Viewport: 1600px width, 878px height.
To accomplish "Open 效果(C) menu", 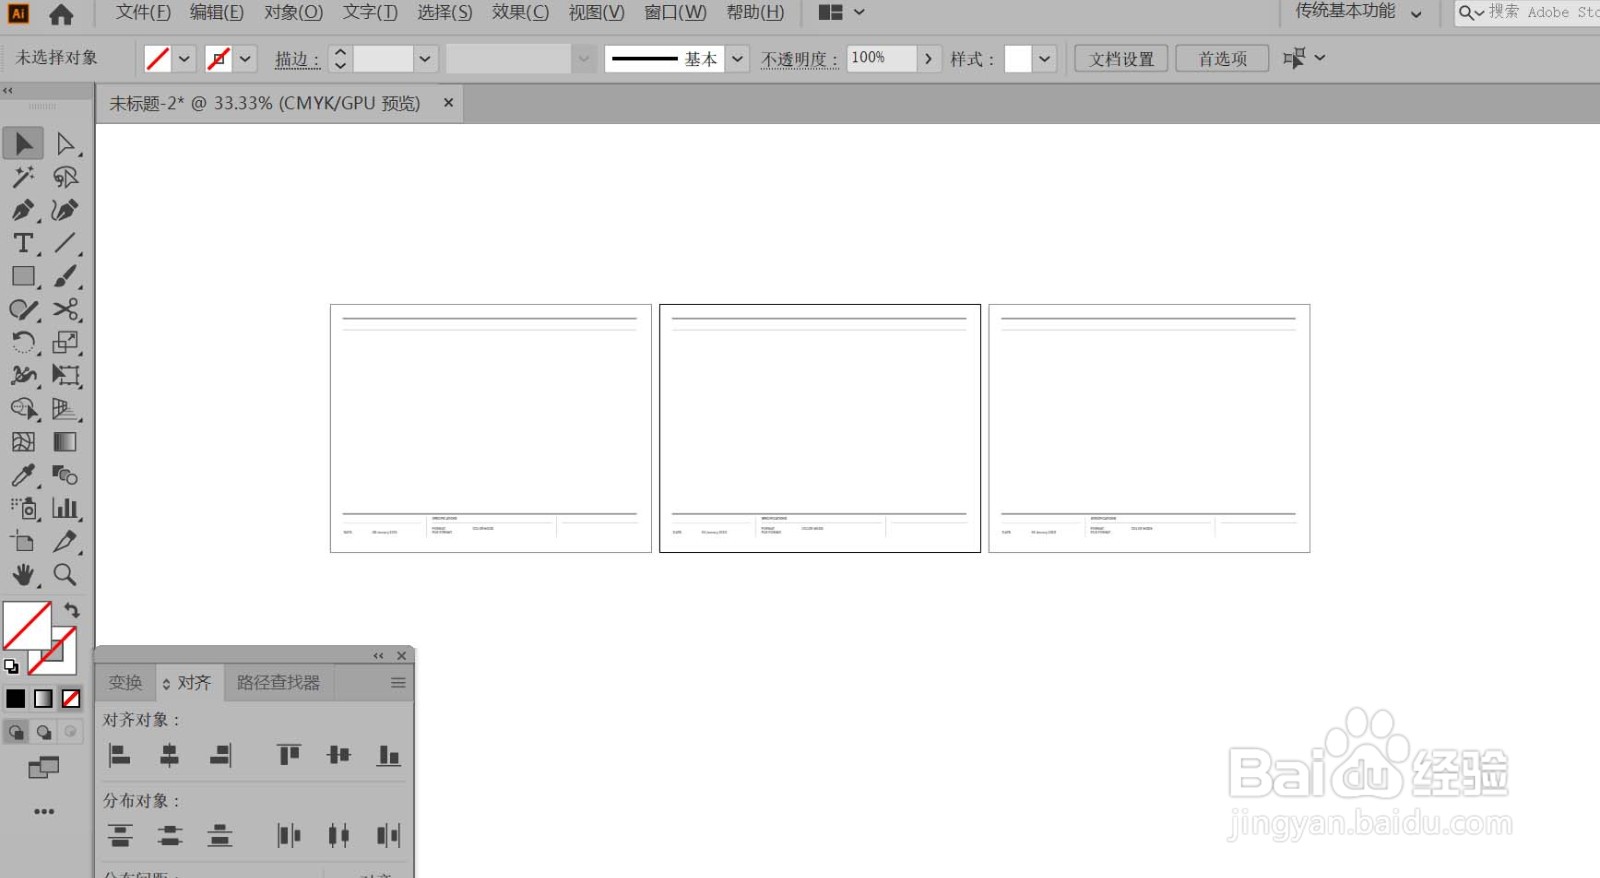I will pos(520,13).
